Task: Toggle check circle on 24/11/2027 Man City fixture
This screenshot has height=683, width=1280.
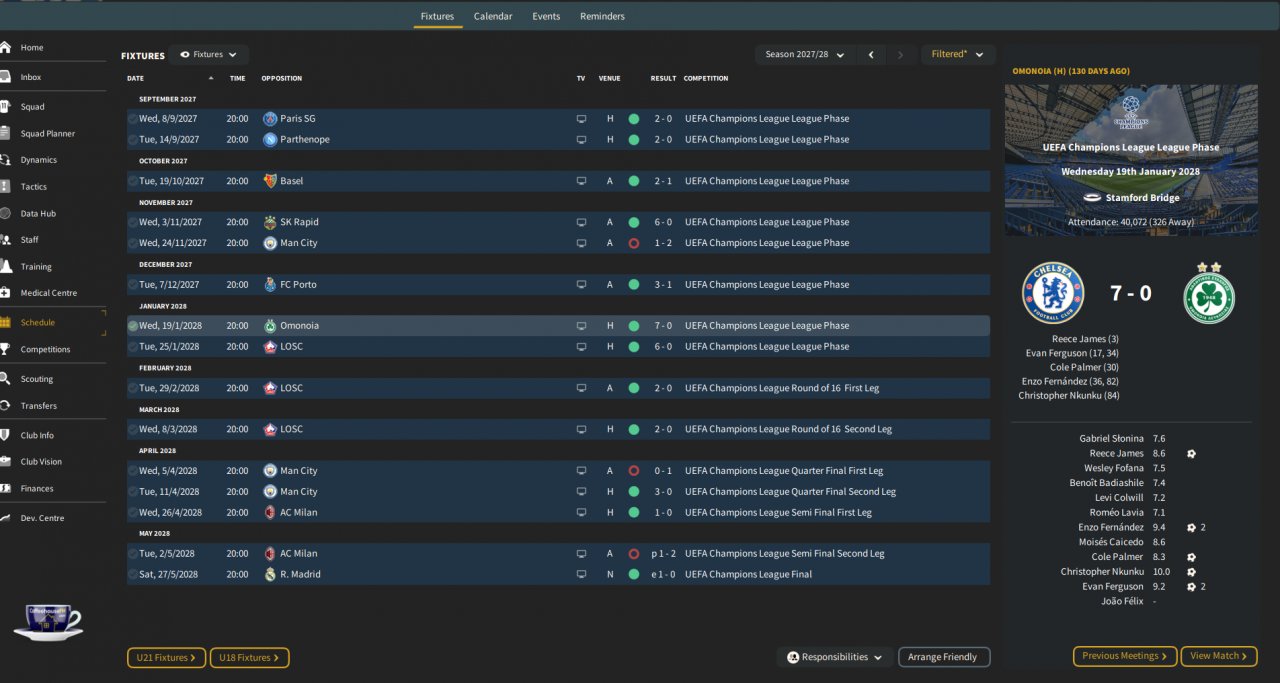Action: point(133,243)
